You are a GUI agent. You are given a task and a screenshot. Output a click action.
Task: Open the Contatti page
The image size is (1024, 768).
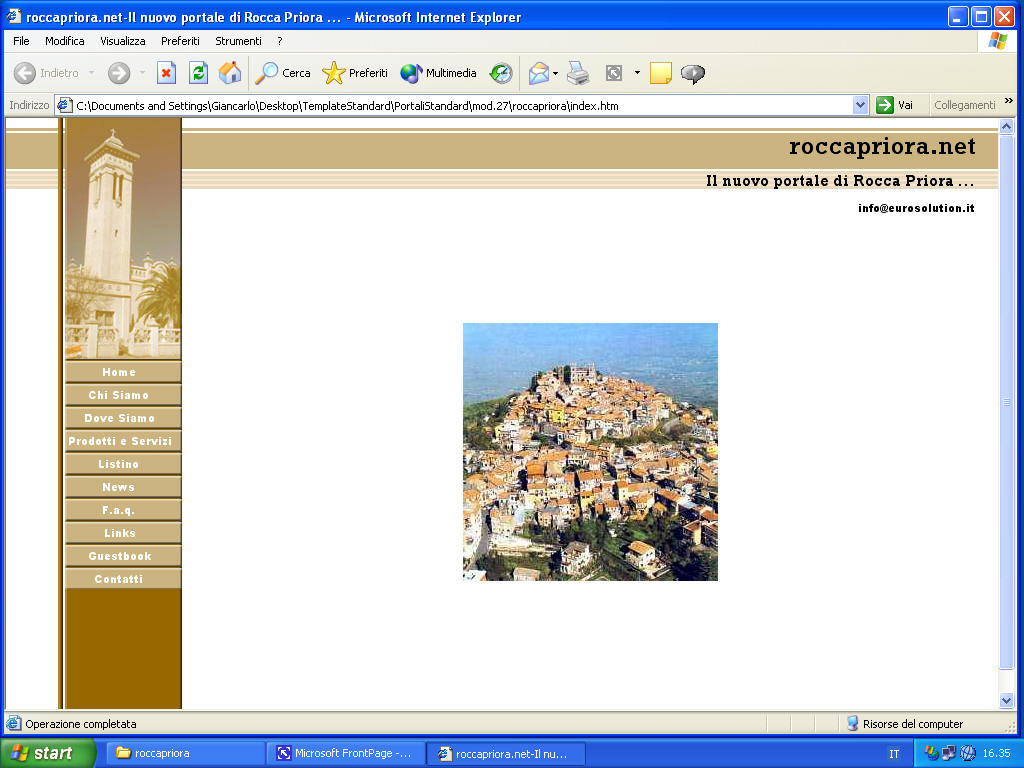(123, 579)
